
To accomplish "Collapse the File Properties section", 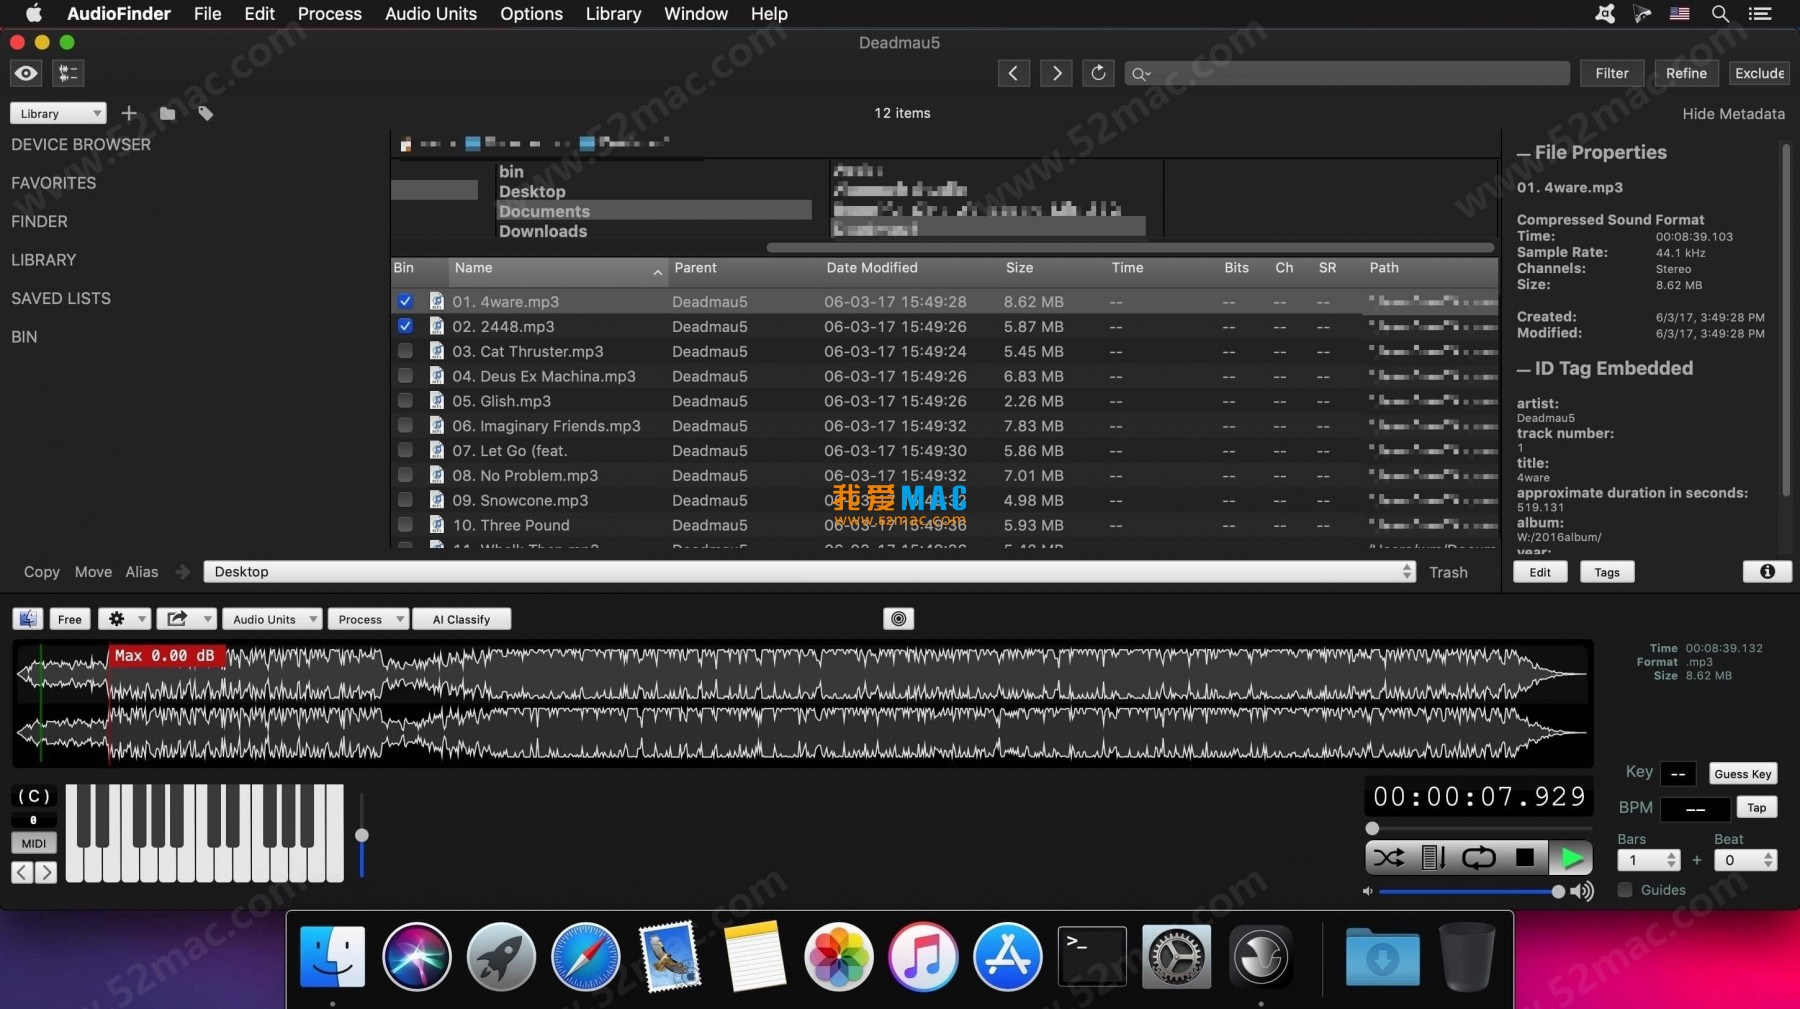I will click(1523, 153).
